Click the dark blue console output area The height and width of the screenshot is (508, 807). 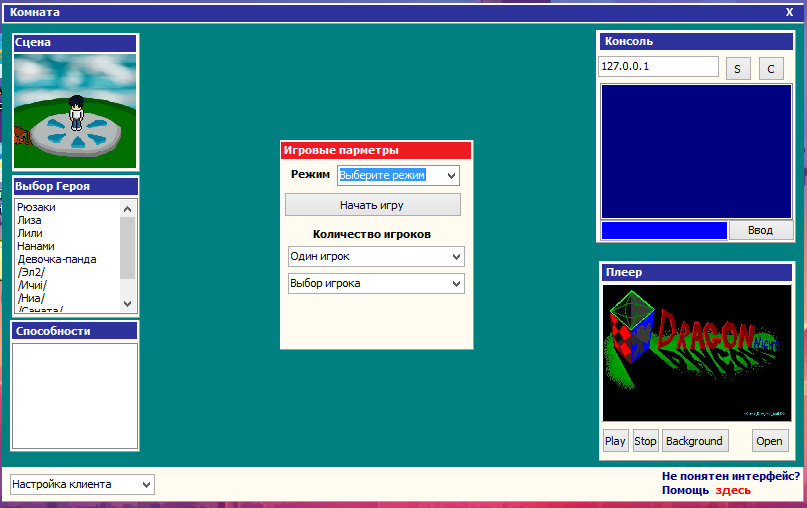[x=696, y=152]
